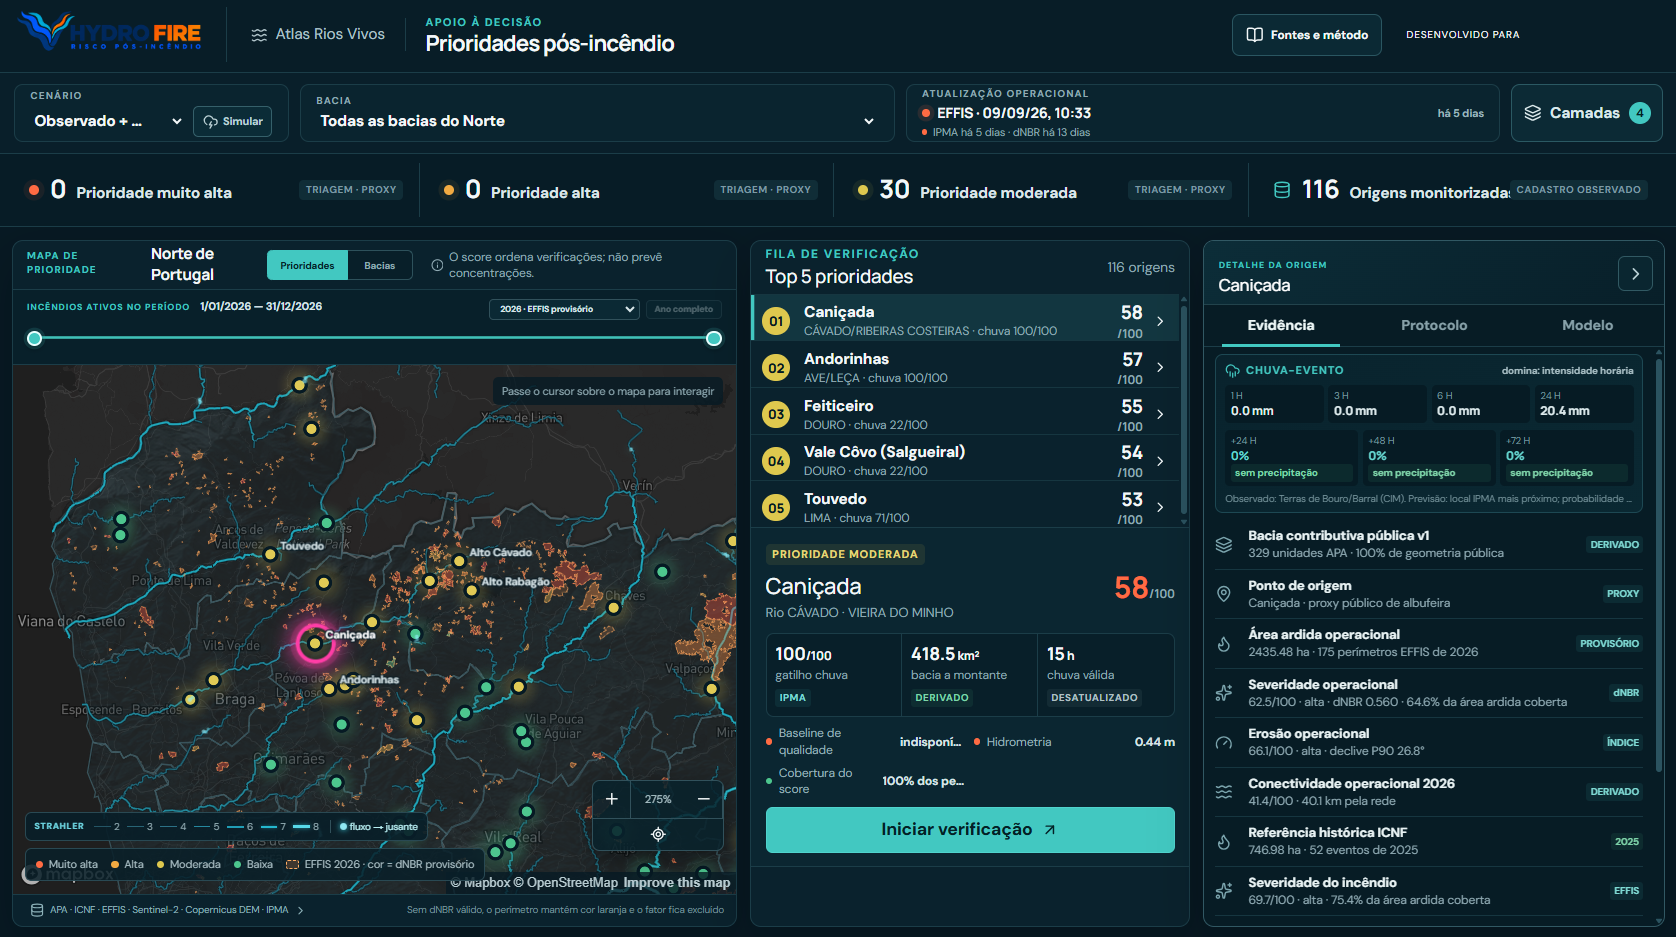Image resolution: width=1676 pixels, height=937 pixels.
Task: Click Bacia contributiva layers icon
Action: tap(1223, 544)
